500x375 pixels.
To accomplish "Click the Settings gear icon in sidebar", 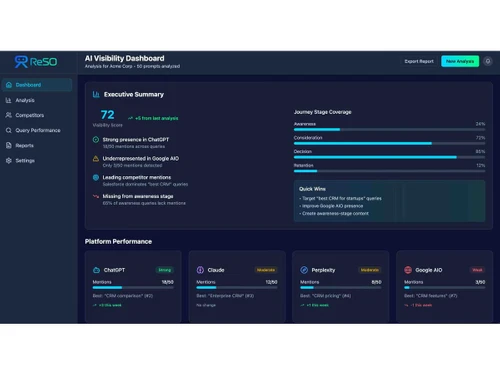I will pos(9,161).
